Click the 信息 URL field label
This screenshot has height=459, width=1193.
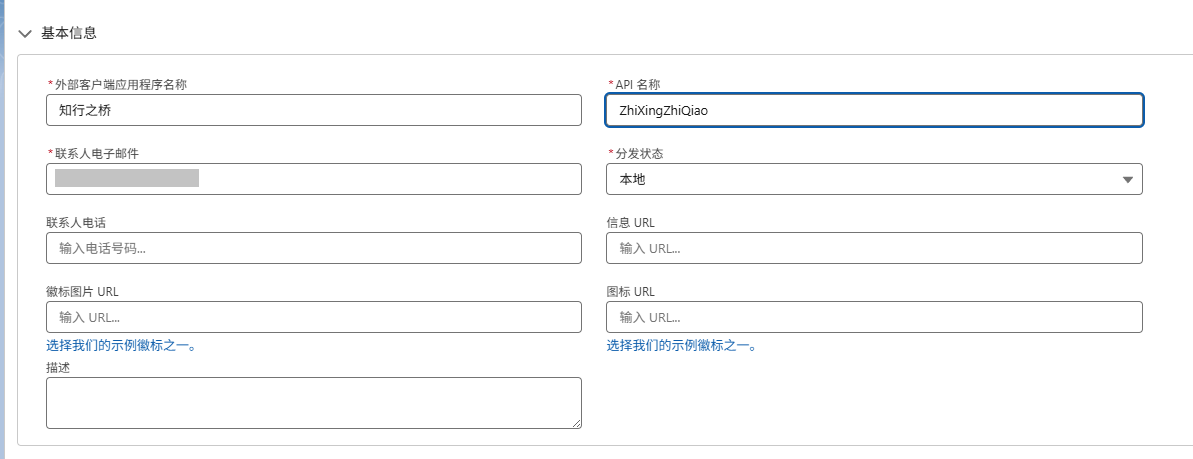coord(630,222)
